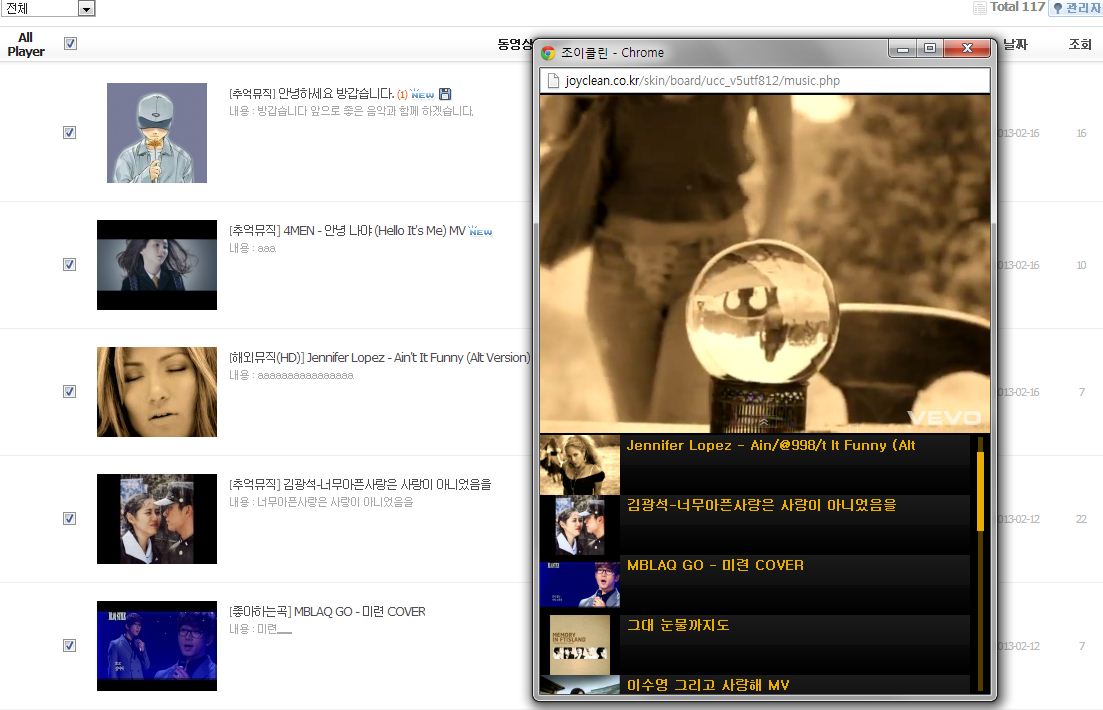1103x710 pixels.
Task: Open the Jennifer Lopez Ain't It Funny post
Action: point(380,357)
